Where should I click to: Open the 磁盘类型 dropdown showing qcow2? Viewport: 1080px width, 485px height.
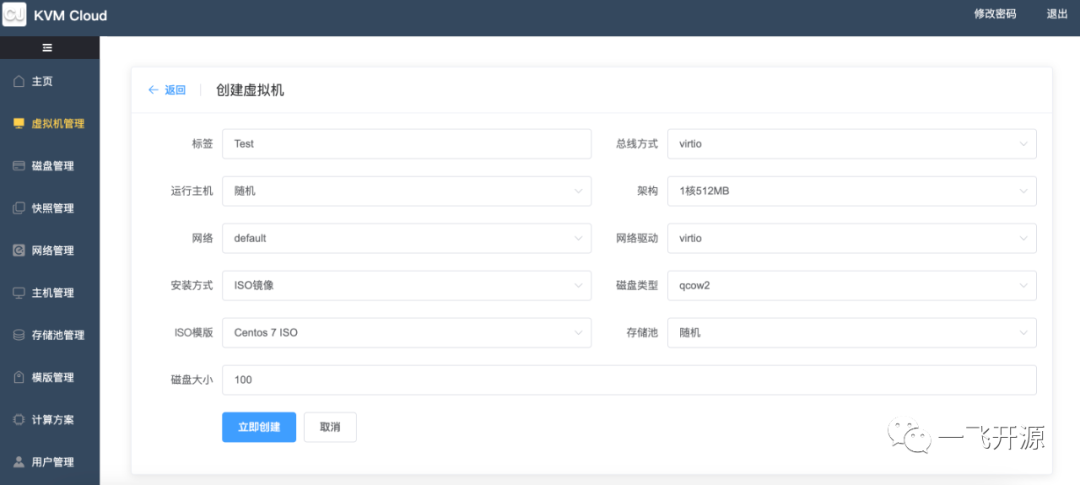(x=852, y=285)
